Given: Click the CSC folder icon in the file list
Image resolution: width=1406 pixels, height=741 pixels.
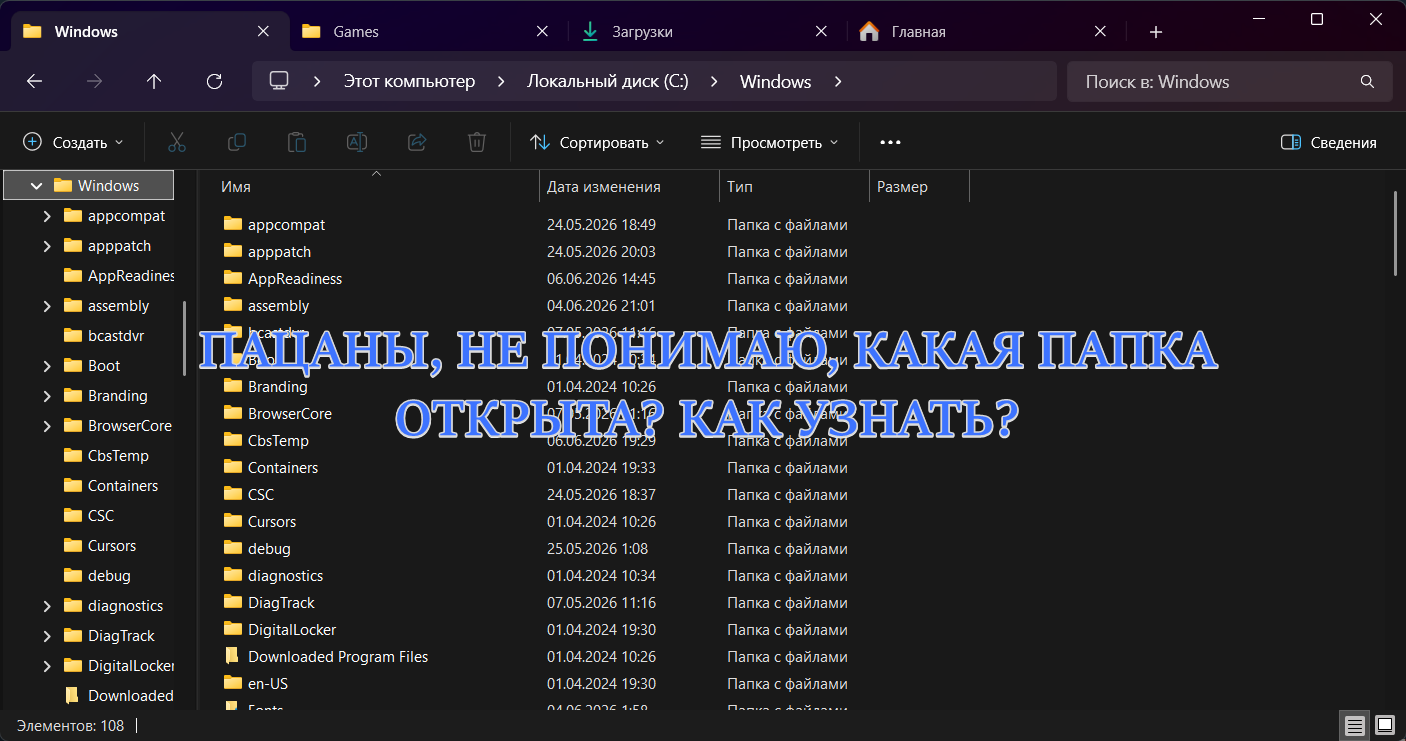Looking at the screenshot, I should tap(233, 494).
